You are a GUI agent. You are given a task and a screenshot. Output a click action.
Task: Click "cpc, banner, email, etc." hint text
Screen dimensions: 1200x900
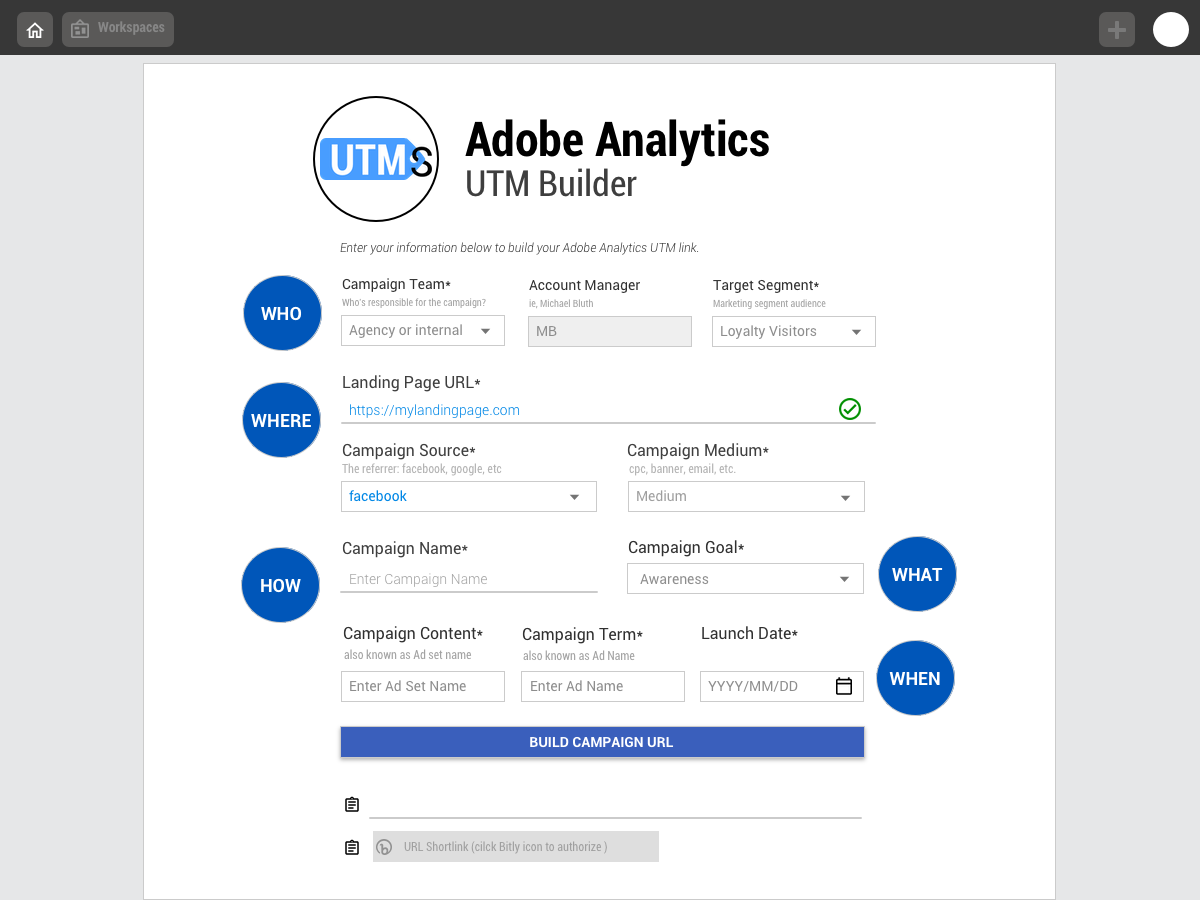point(682,469)
